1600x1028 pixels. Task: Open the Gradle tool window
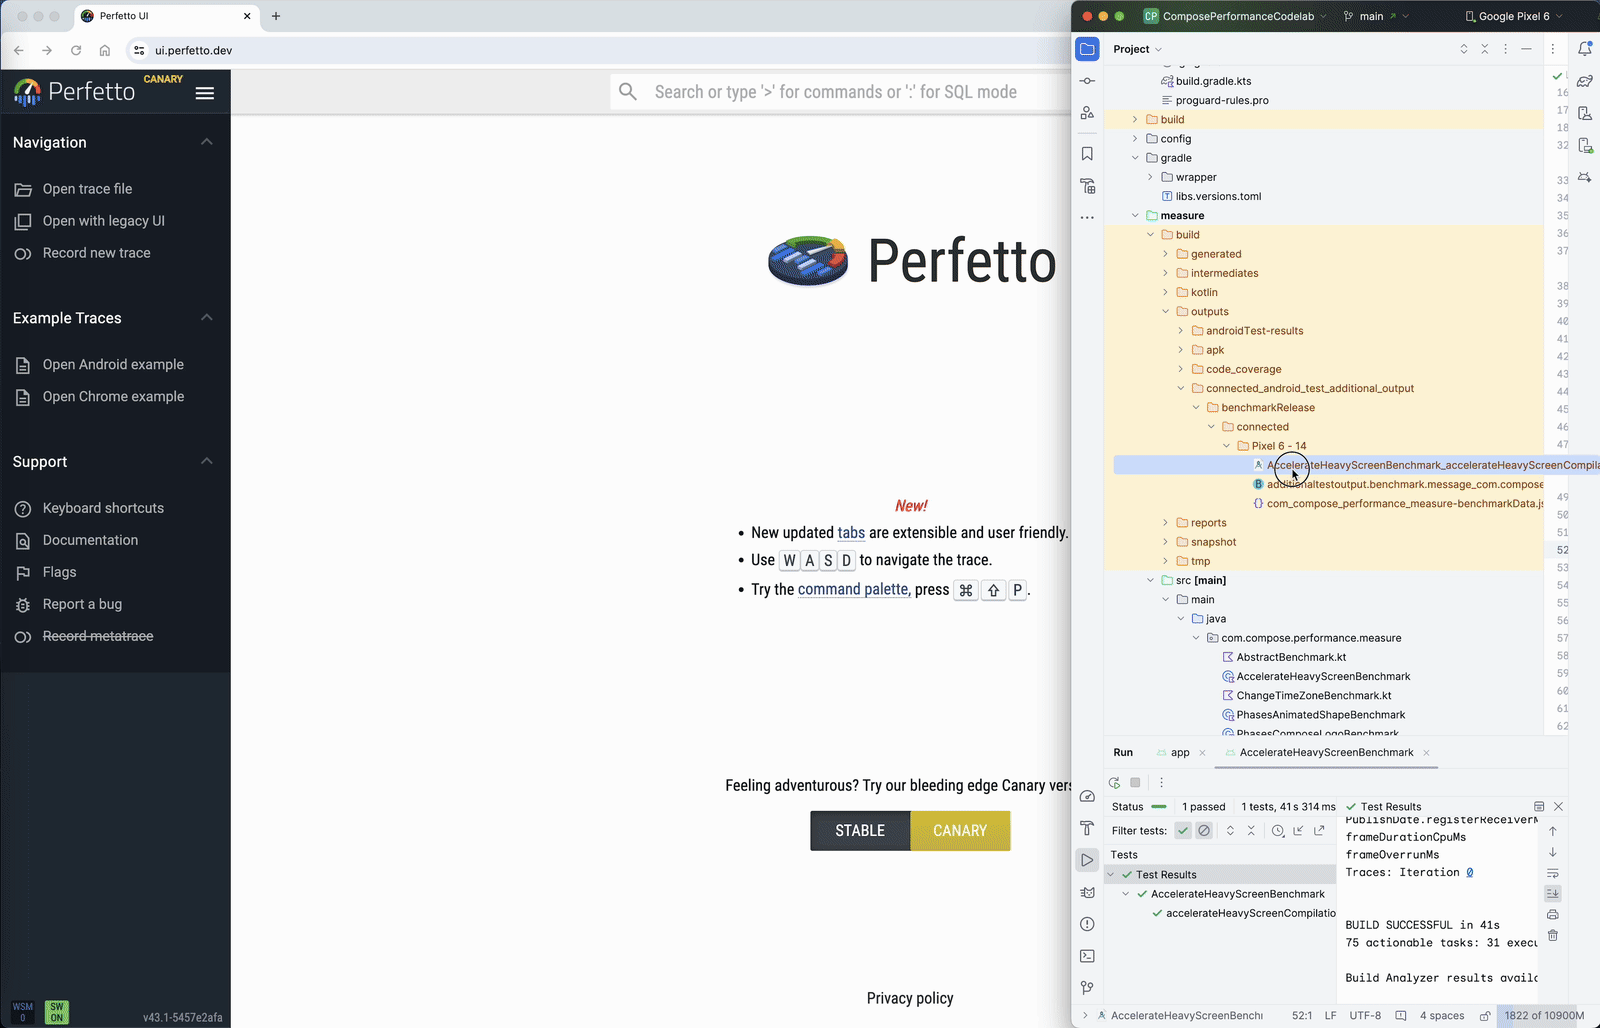tap(1585, 81)
